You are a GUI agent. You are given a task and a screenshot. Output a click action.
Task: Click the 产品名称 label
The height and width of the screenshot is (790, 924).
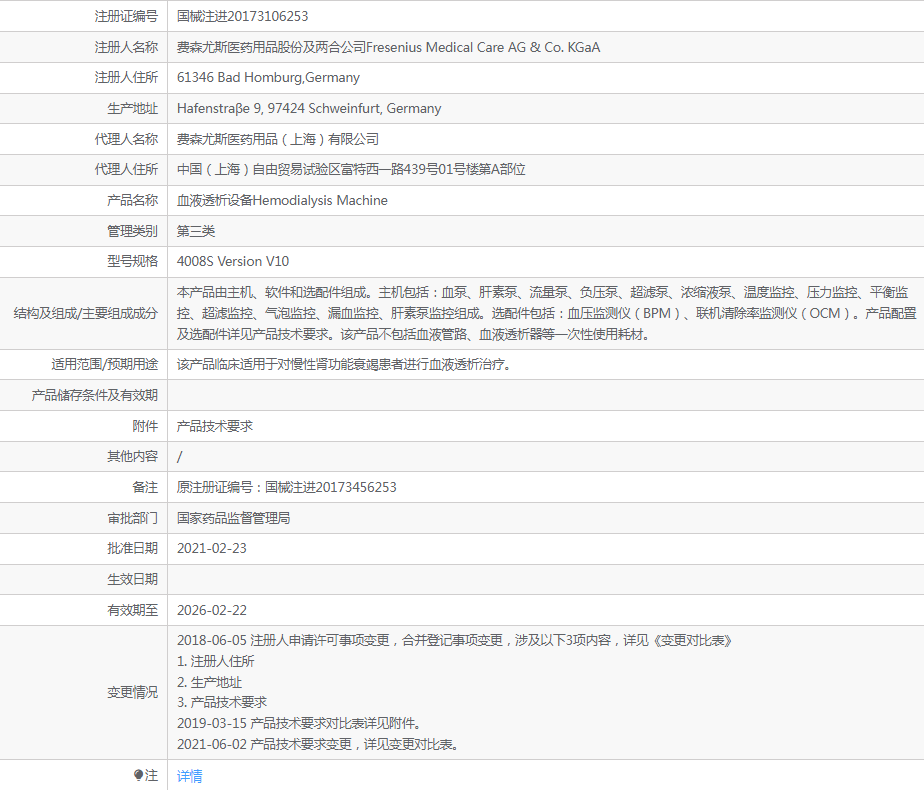point(133,200)
